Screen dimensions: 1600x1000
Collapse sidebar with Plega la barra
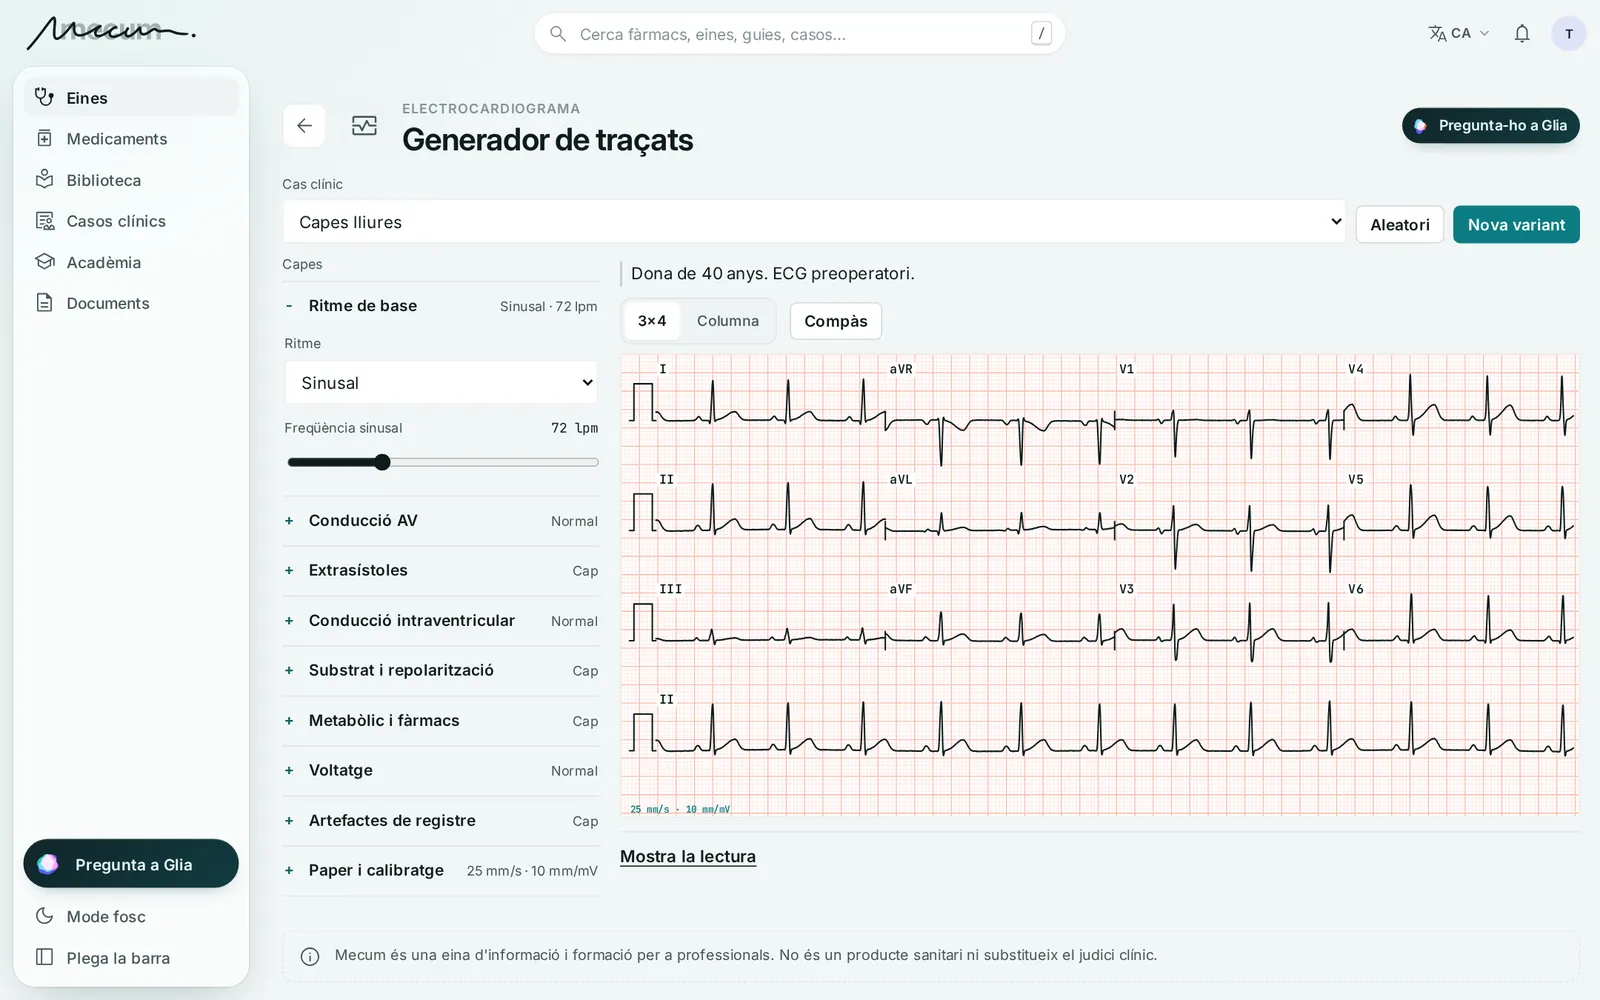[131, 958]
